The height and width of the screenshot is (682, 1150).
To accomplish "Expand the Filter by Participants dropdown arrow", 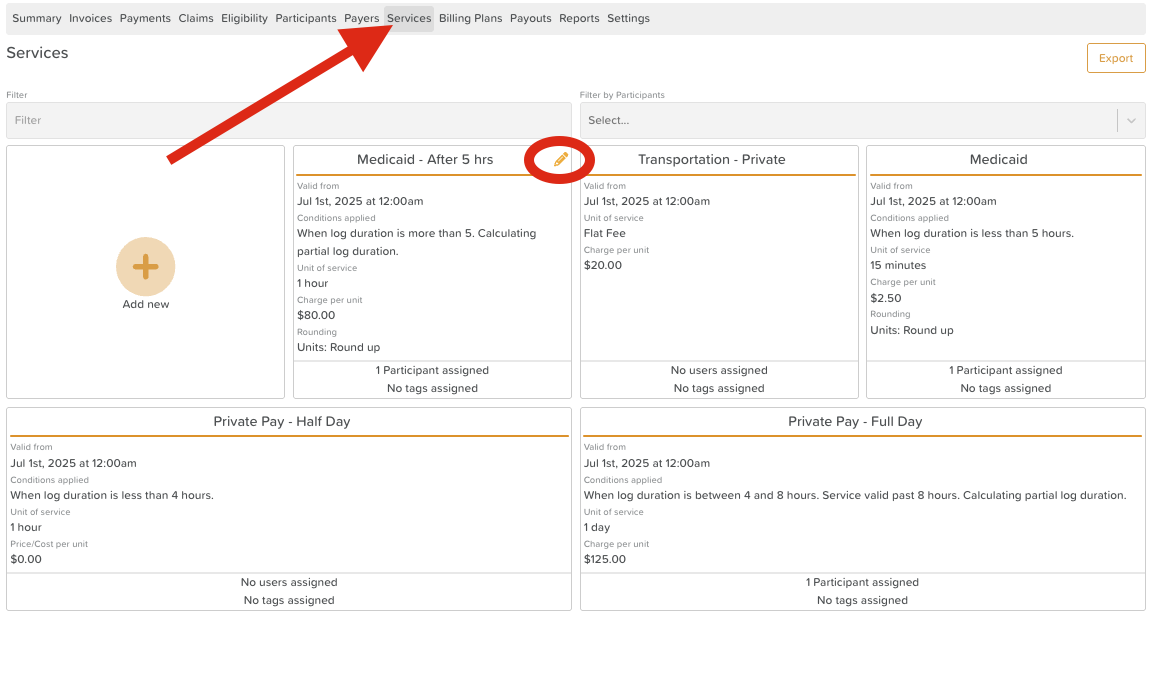I will [1131, 120].
